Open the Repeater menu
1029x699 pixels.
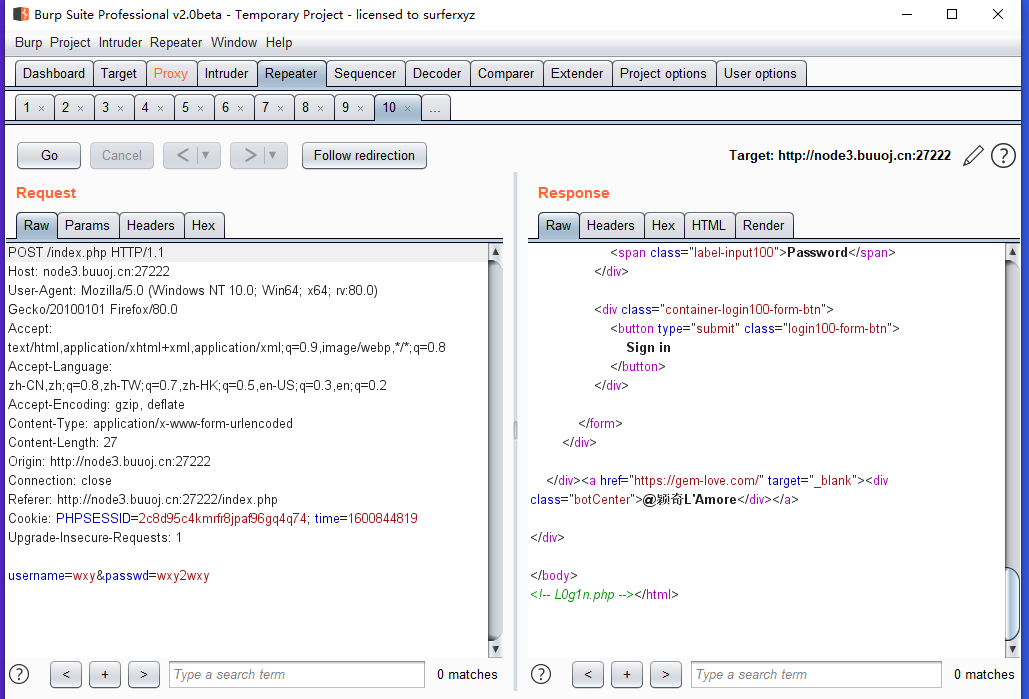(176, 43)
